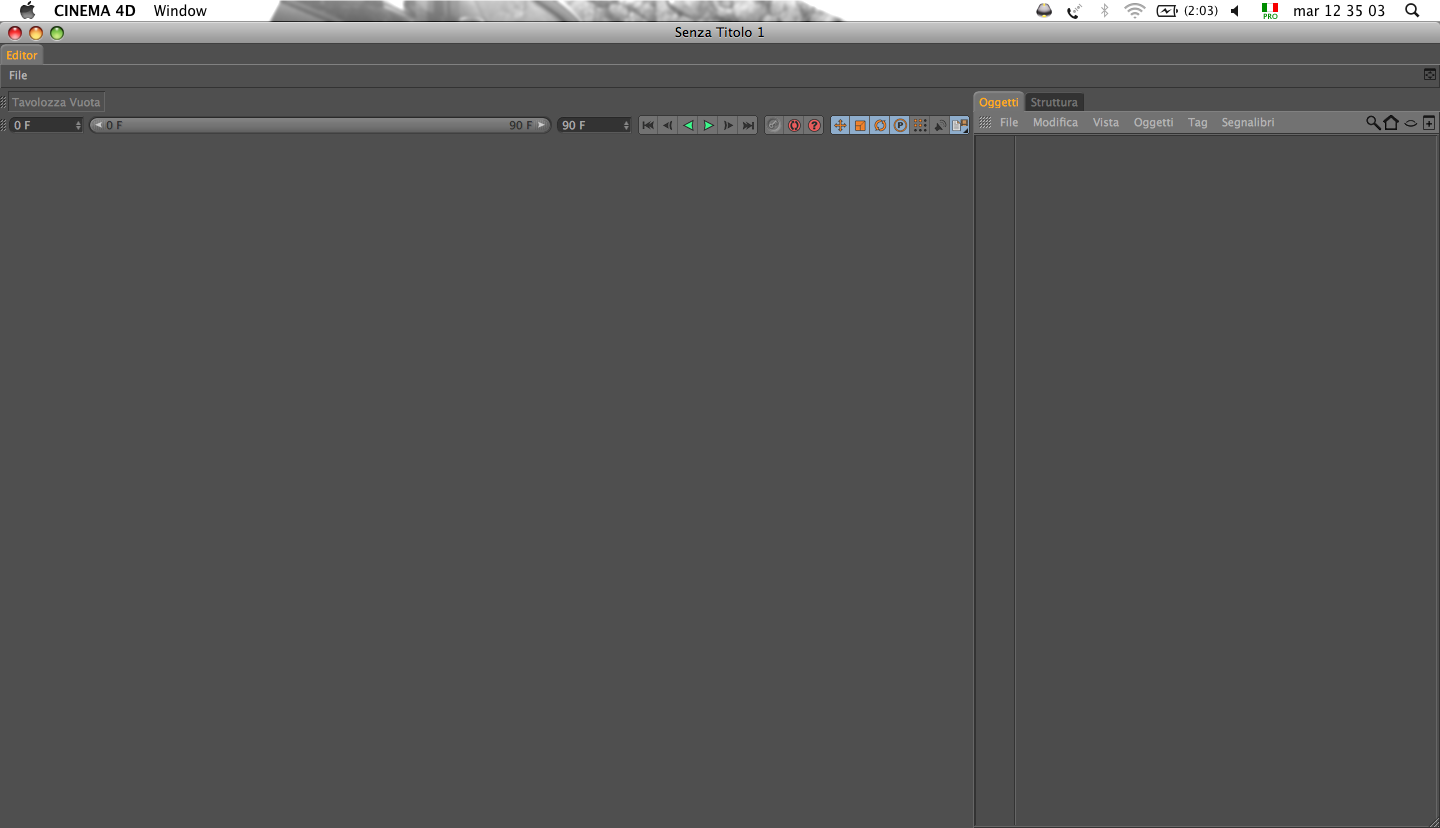This screenshot has width=1440, height=828.
Task: Open the magnifier search in Oggetti panel
Action: point(1373,122)
